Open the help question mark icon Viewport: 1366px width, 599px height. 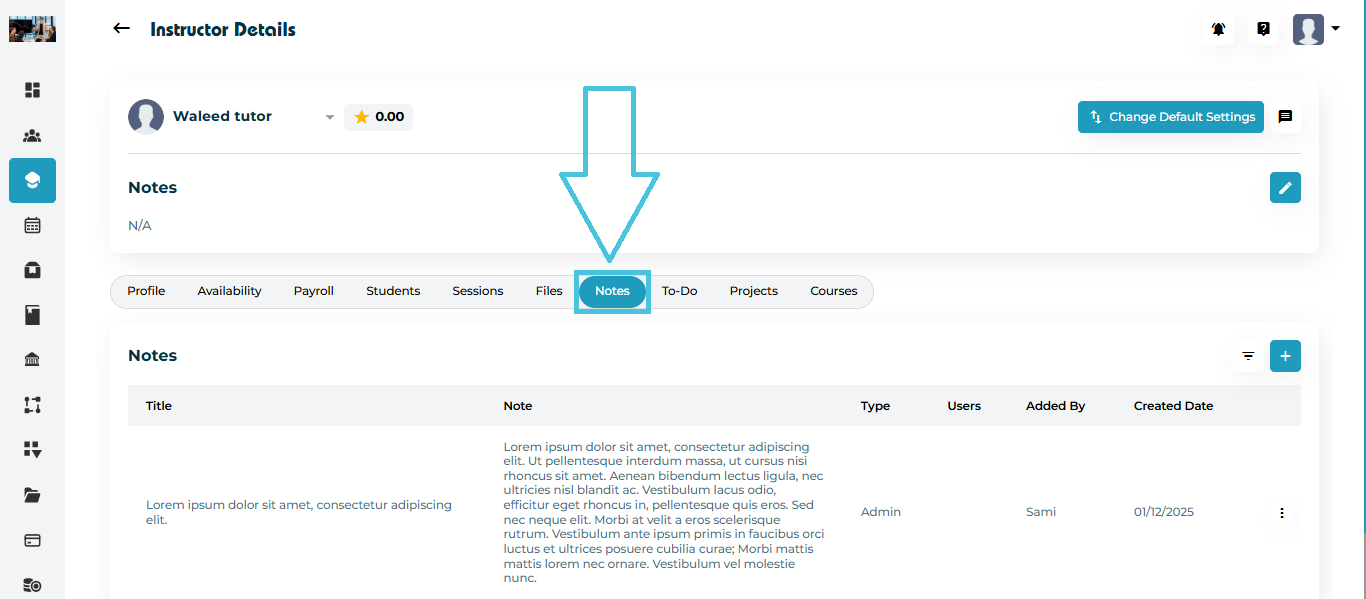[x=1263, y=29]
